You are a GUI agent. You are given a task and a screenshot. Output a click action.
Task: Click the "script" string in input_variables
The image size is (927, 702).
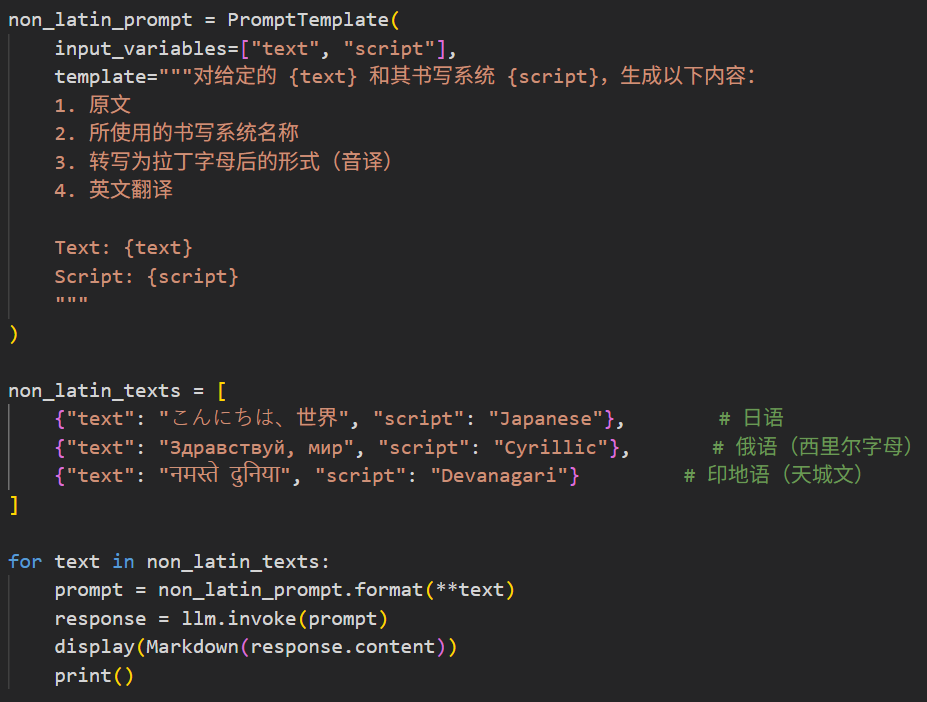(x=390, y=48)
